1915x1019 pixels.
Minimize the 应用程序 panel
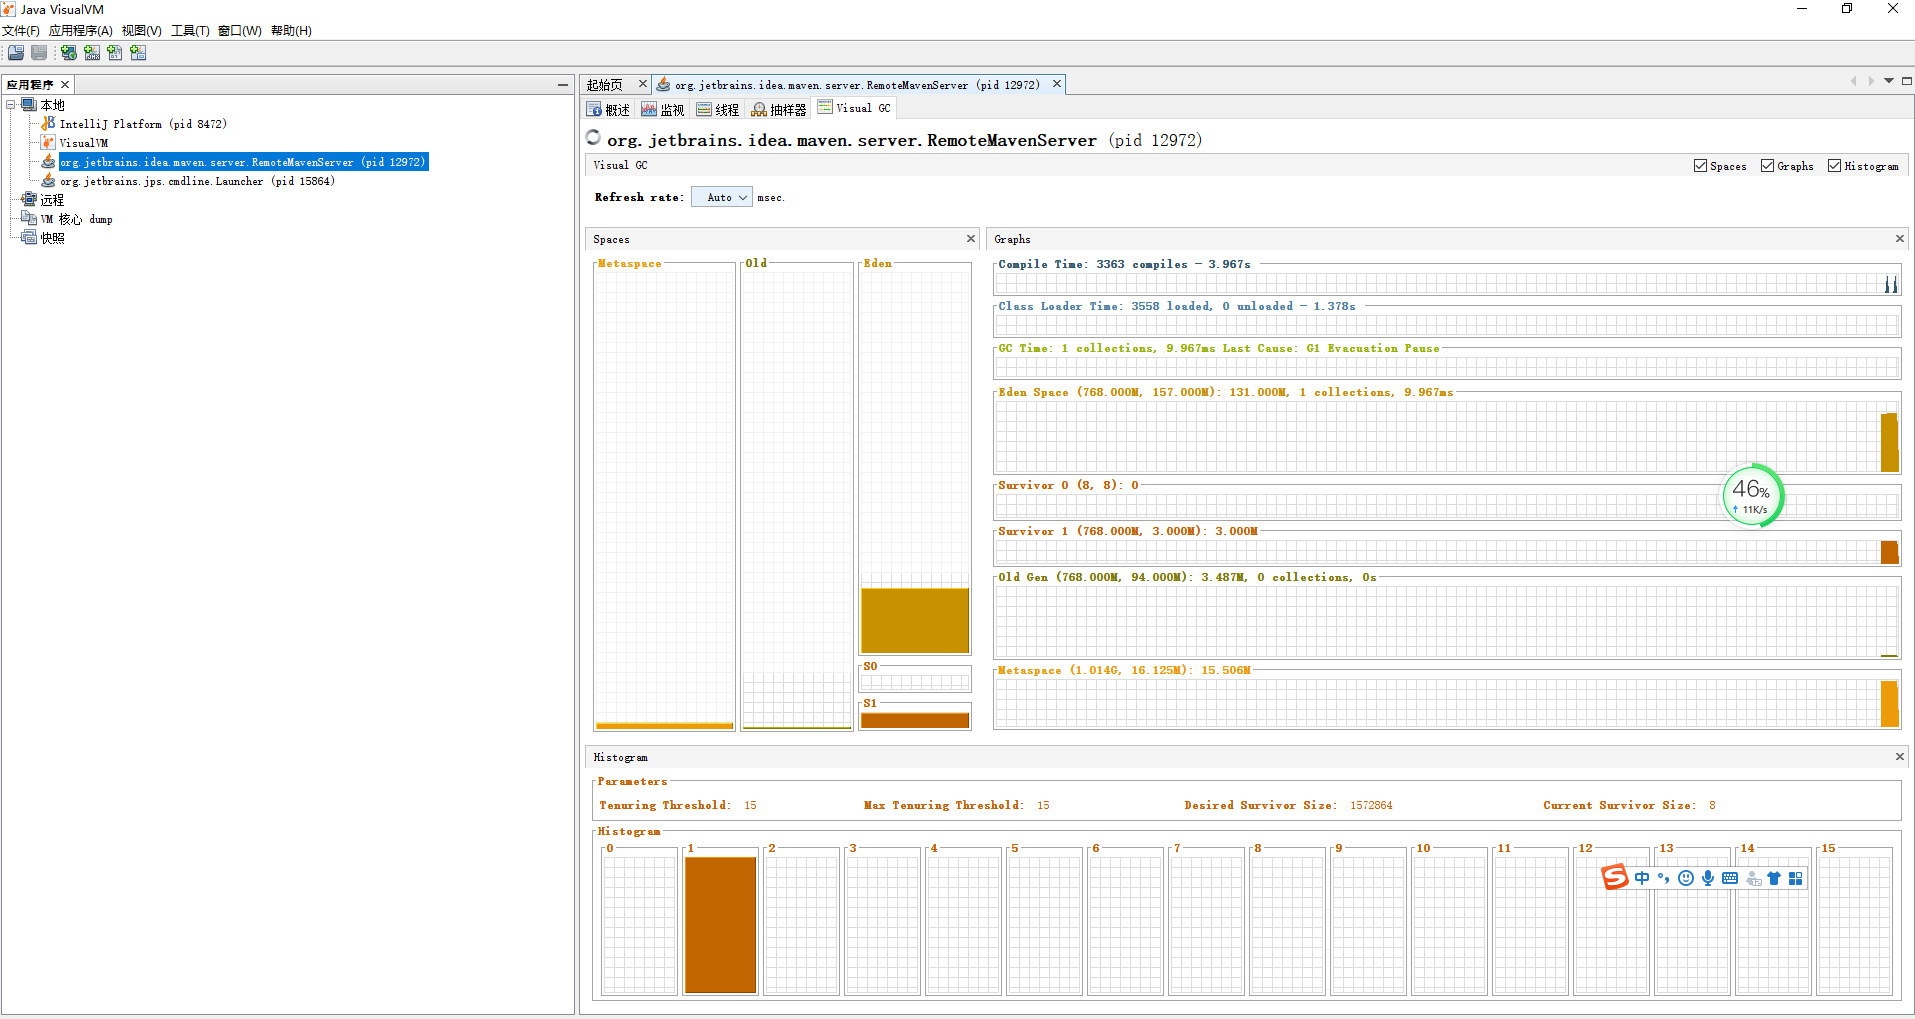pos(563,85)
